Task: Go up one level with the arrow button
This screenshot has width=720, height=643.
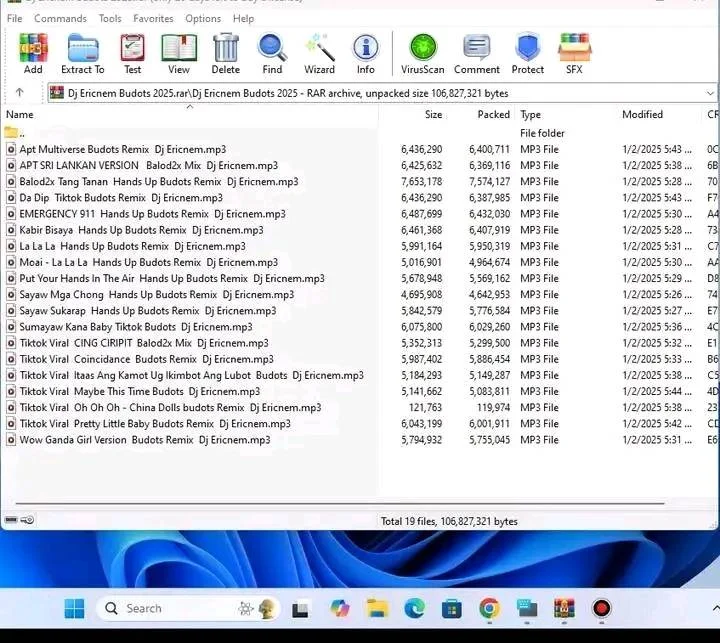Action: [x=19, y=93]
